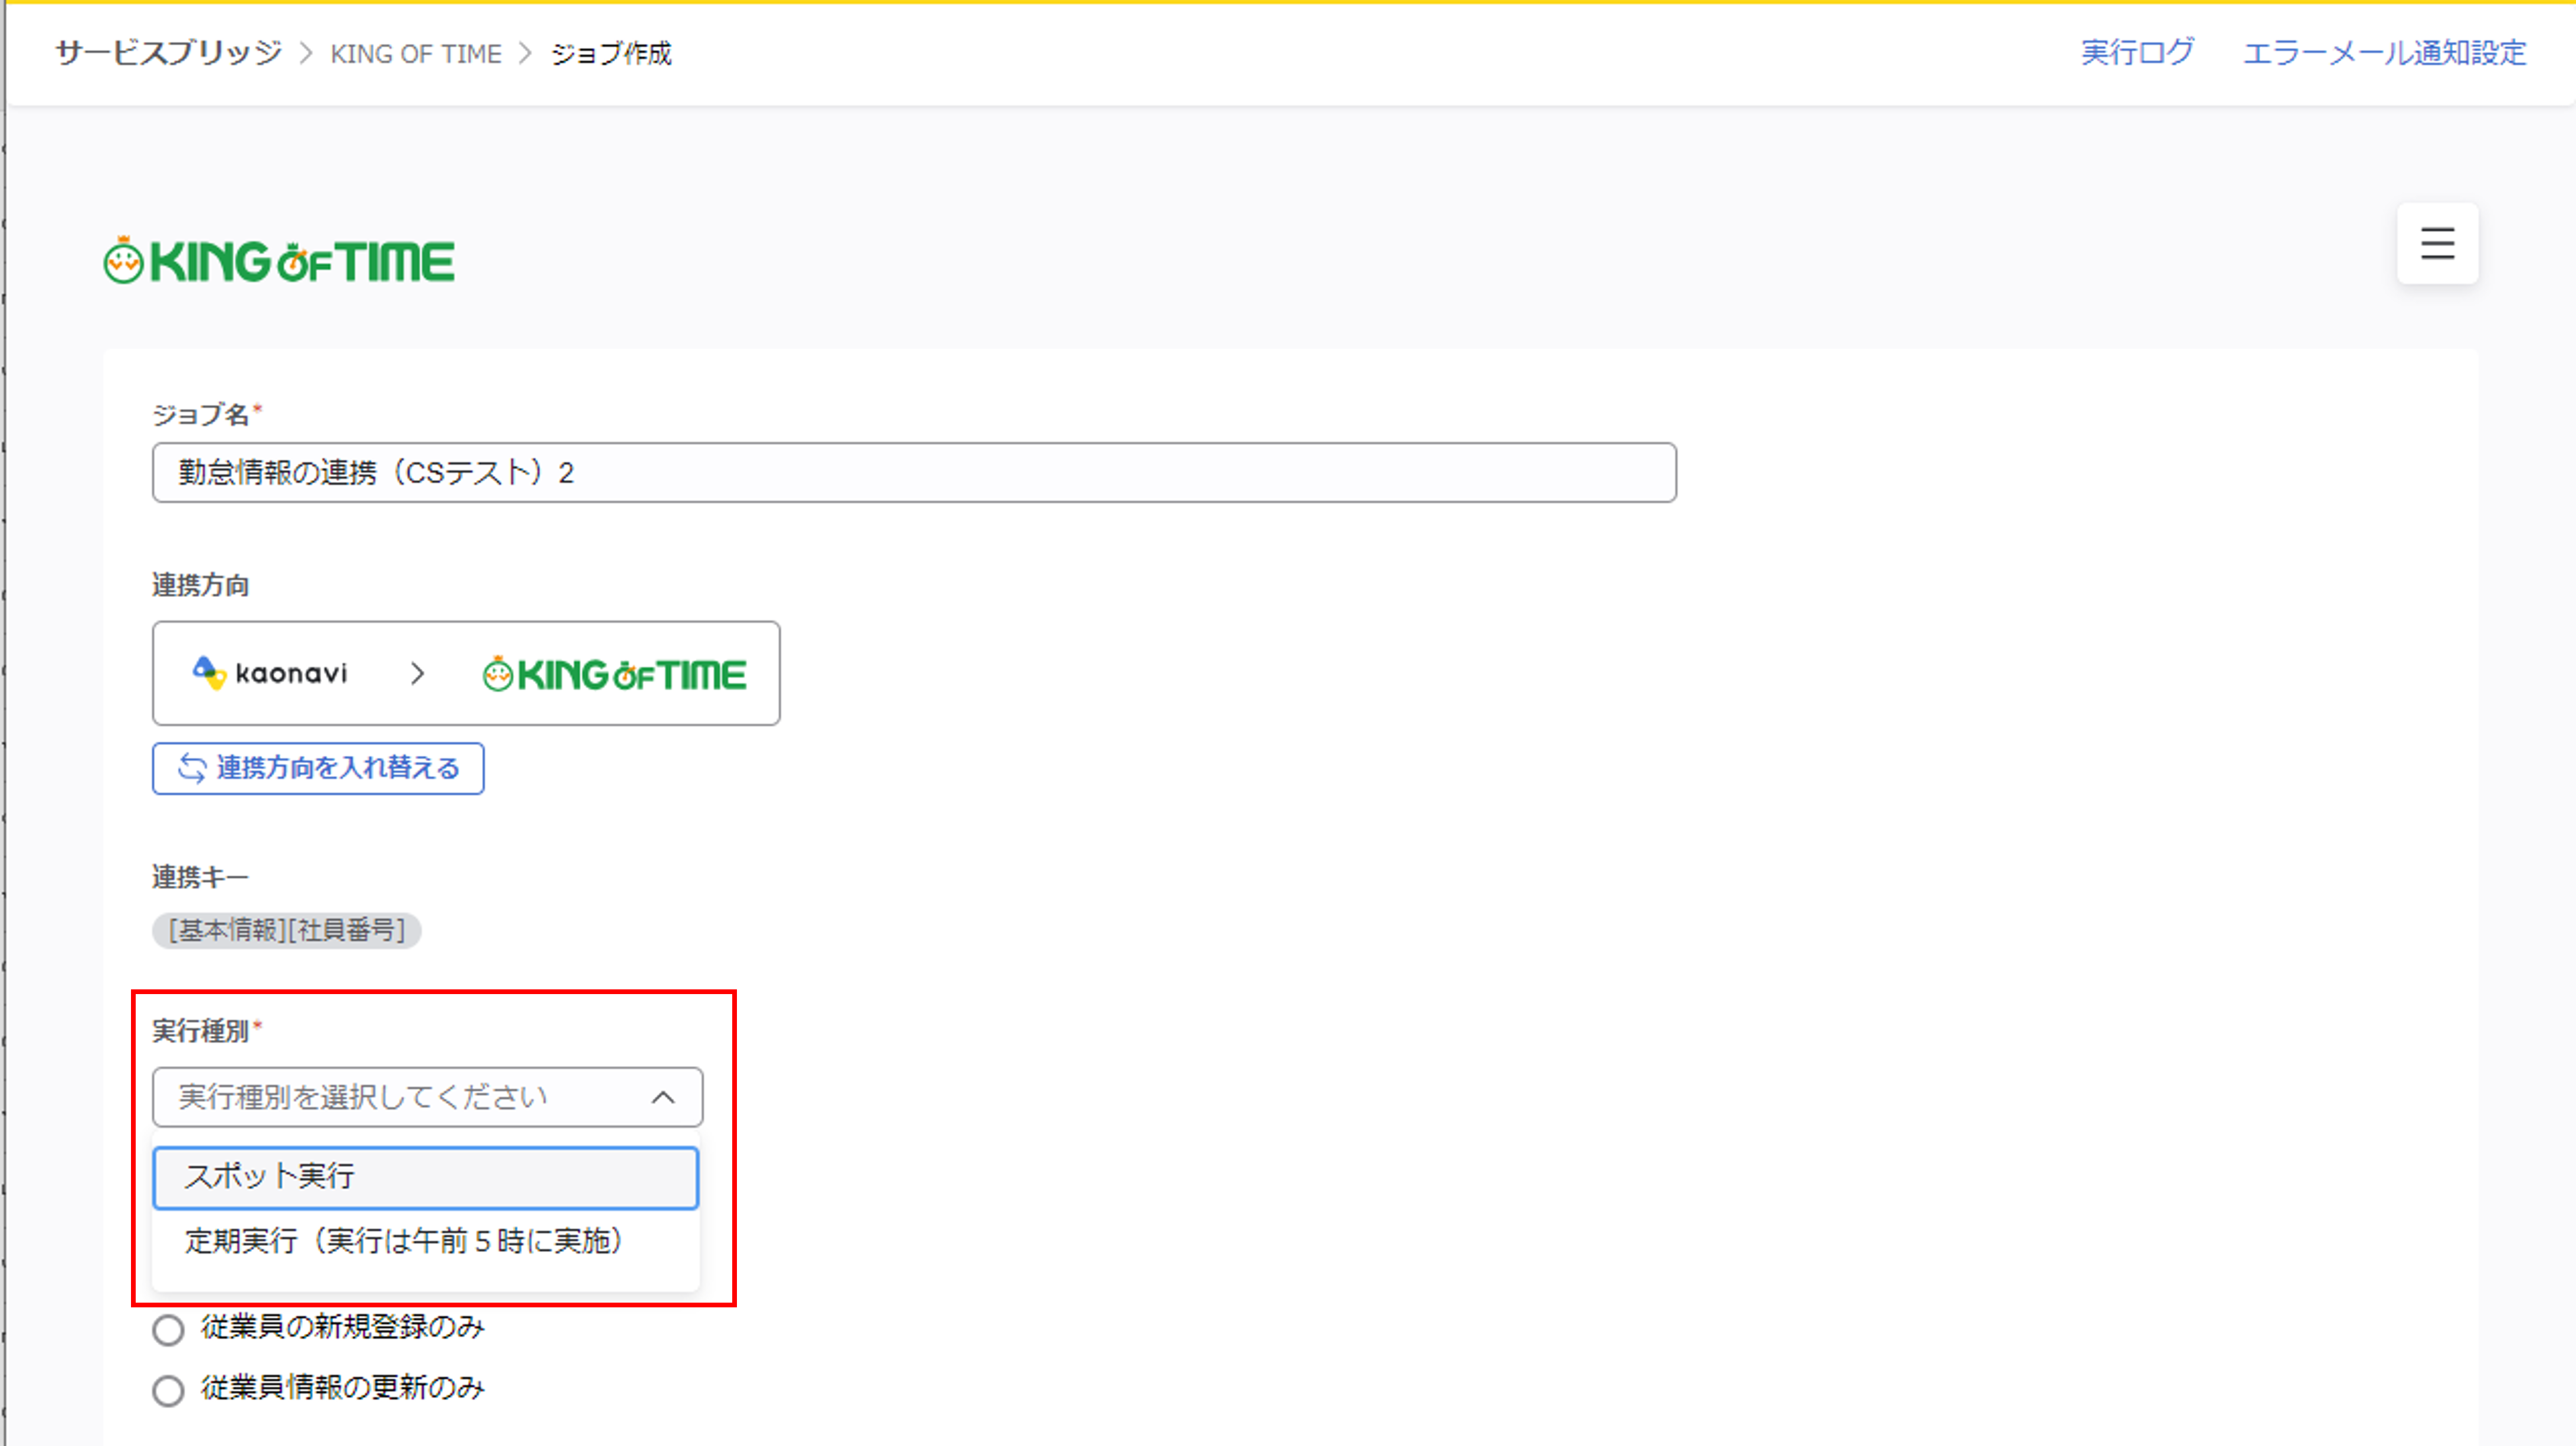Viewport: 2576px width, 1446px height.
Task: Click the 連携方向 label
Action: click(x=200, y=585)
